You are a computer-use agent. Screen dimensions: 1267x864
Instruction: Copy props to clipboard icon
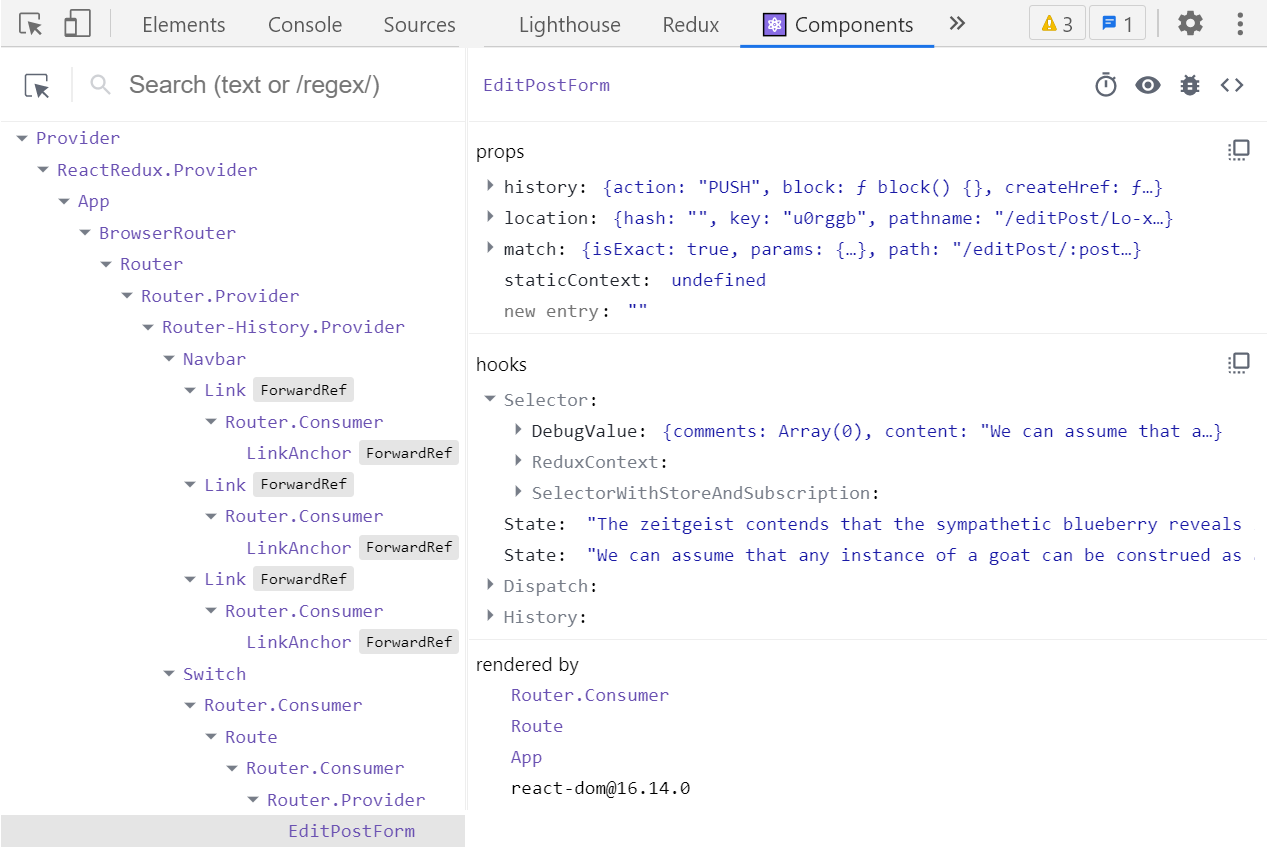tap(1239, 151)
